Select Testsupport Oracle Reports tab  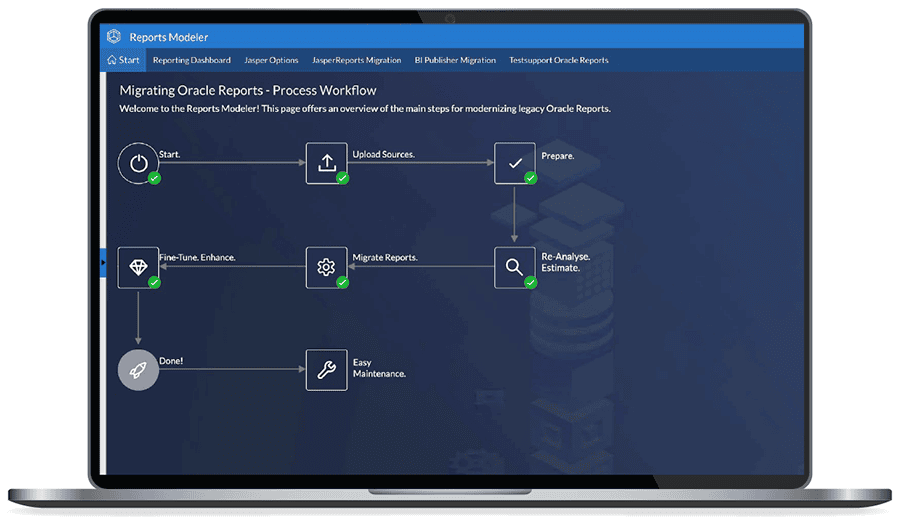click(x=559, y=60)
